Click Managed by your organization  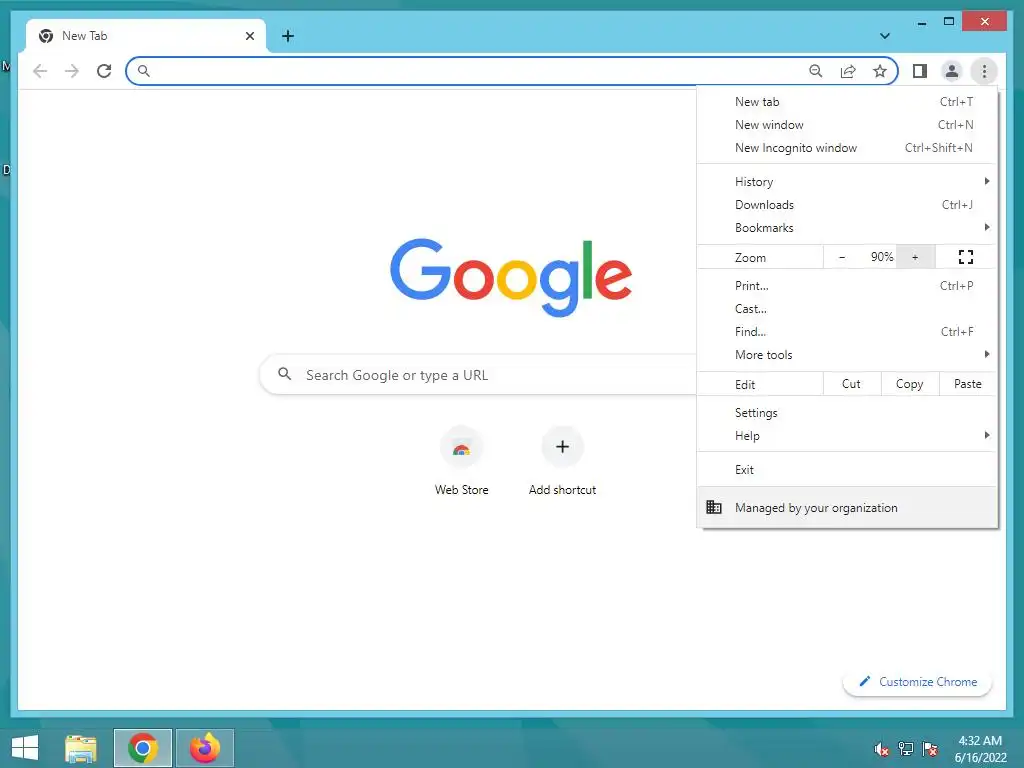pyautogui.click(x=847, y=507)
